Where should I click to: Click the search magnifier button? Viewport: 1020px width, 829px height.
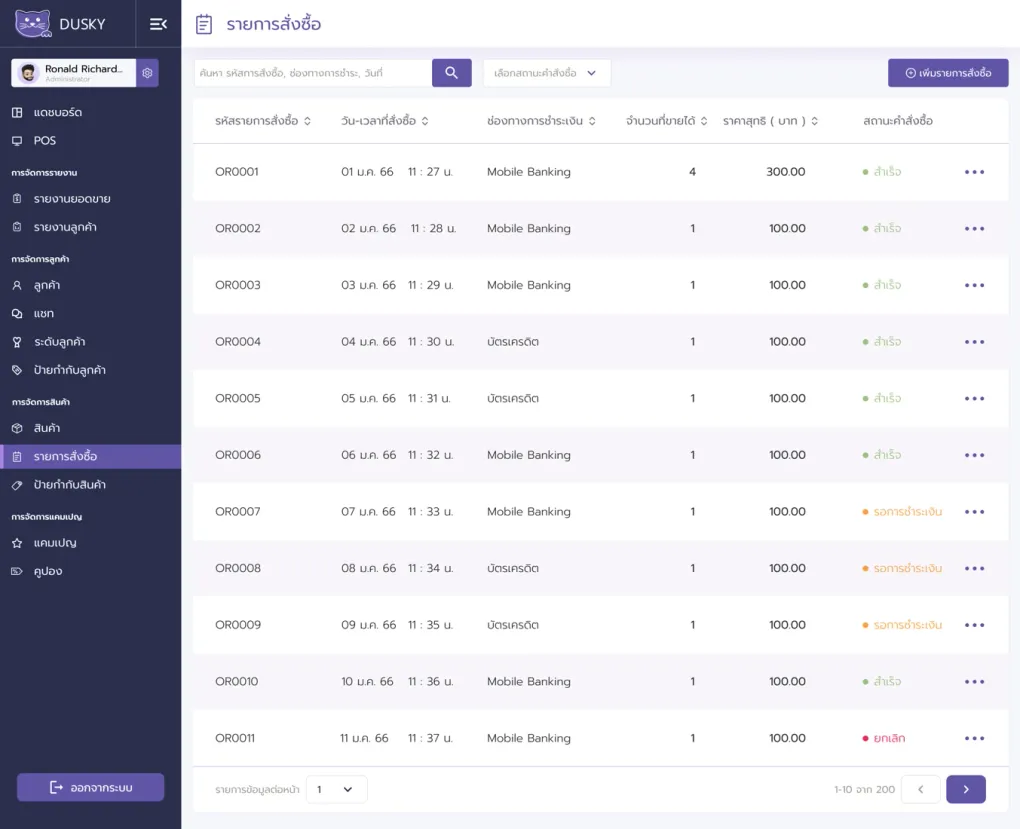(451, 73)
